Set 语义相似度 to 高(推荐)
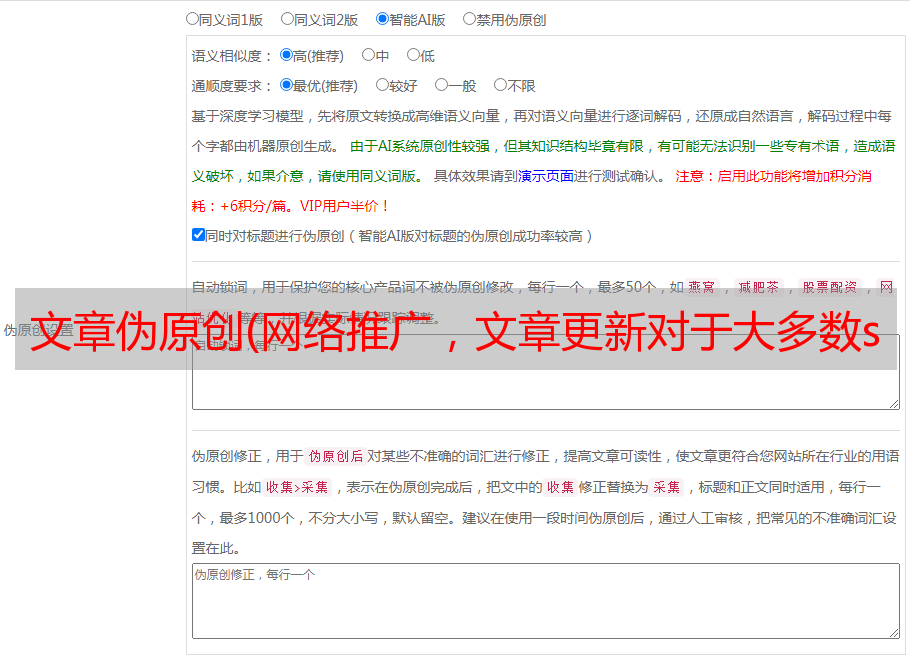Viewport: 911px width, 658px height. (x=286, y=55)
